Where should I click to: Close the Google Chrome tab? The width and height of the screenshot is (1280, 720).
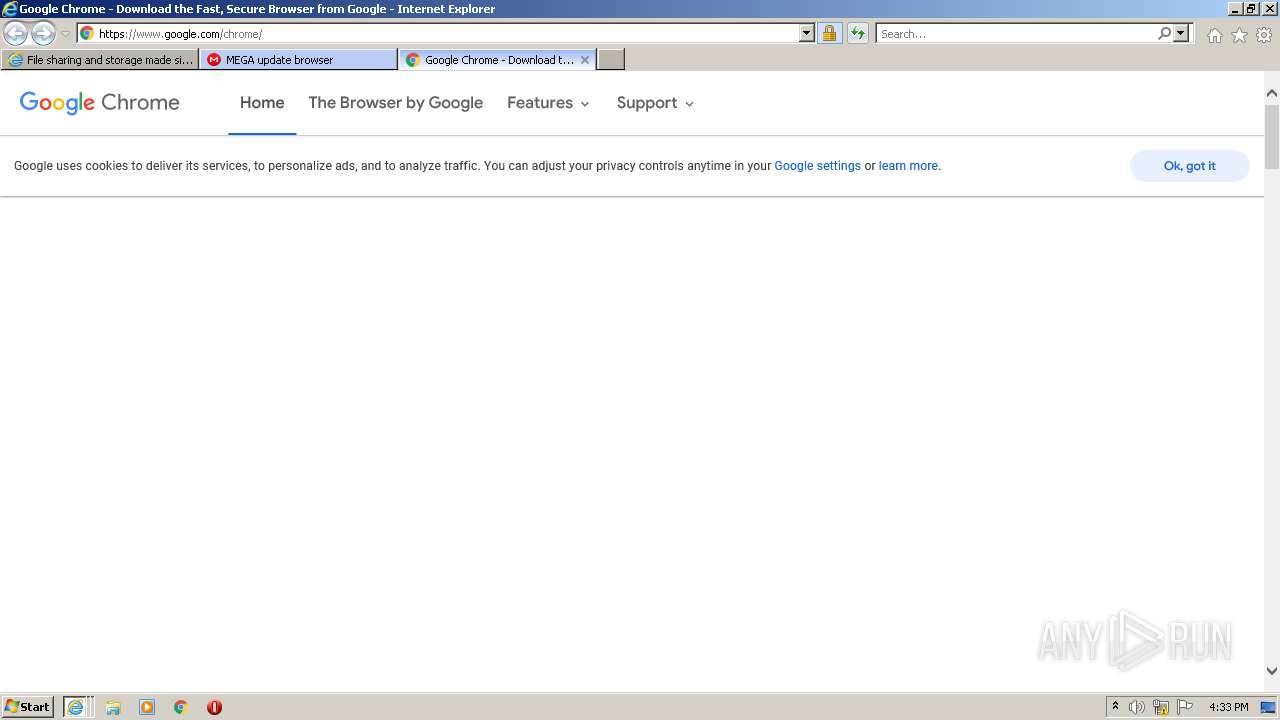585,60
